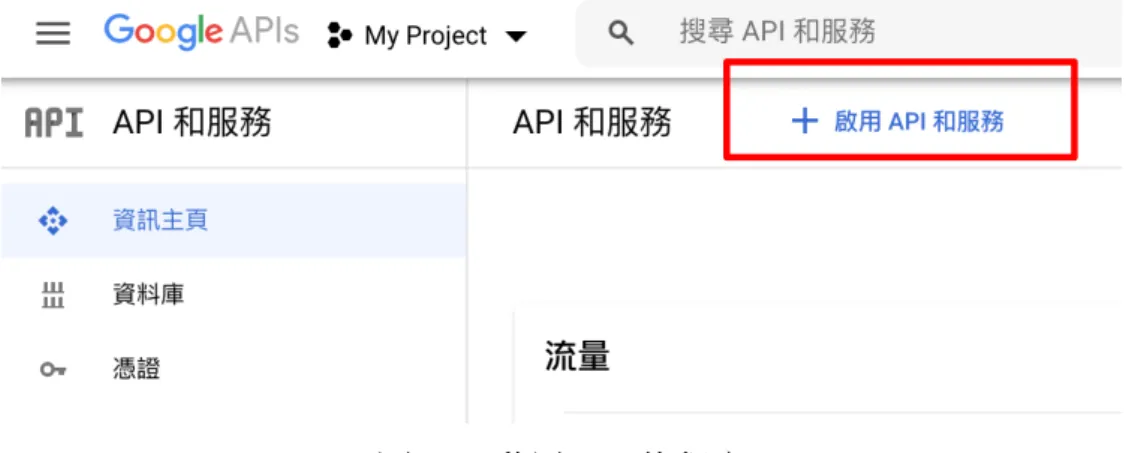Click the API logo in sidebar header

pos(54,123)
